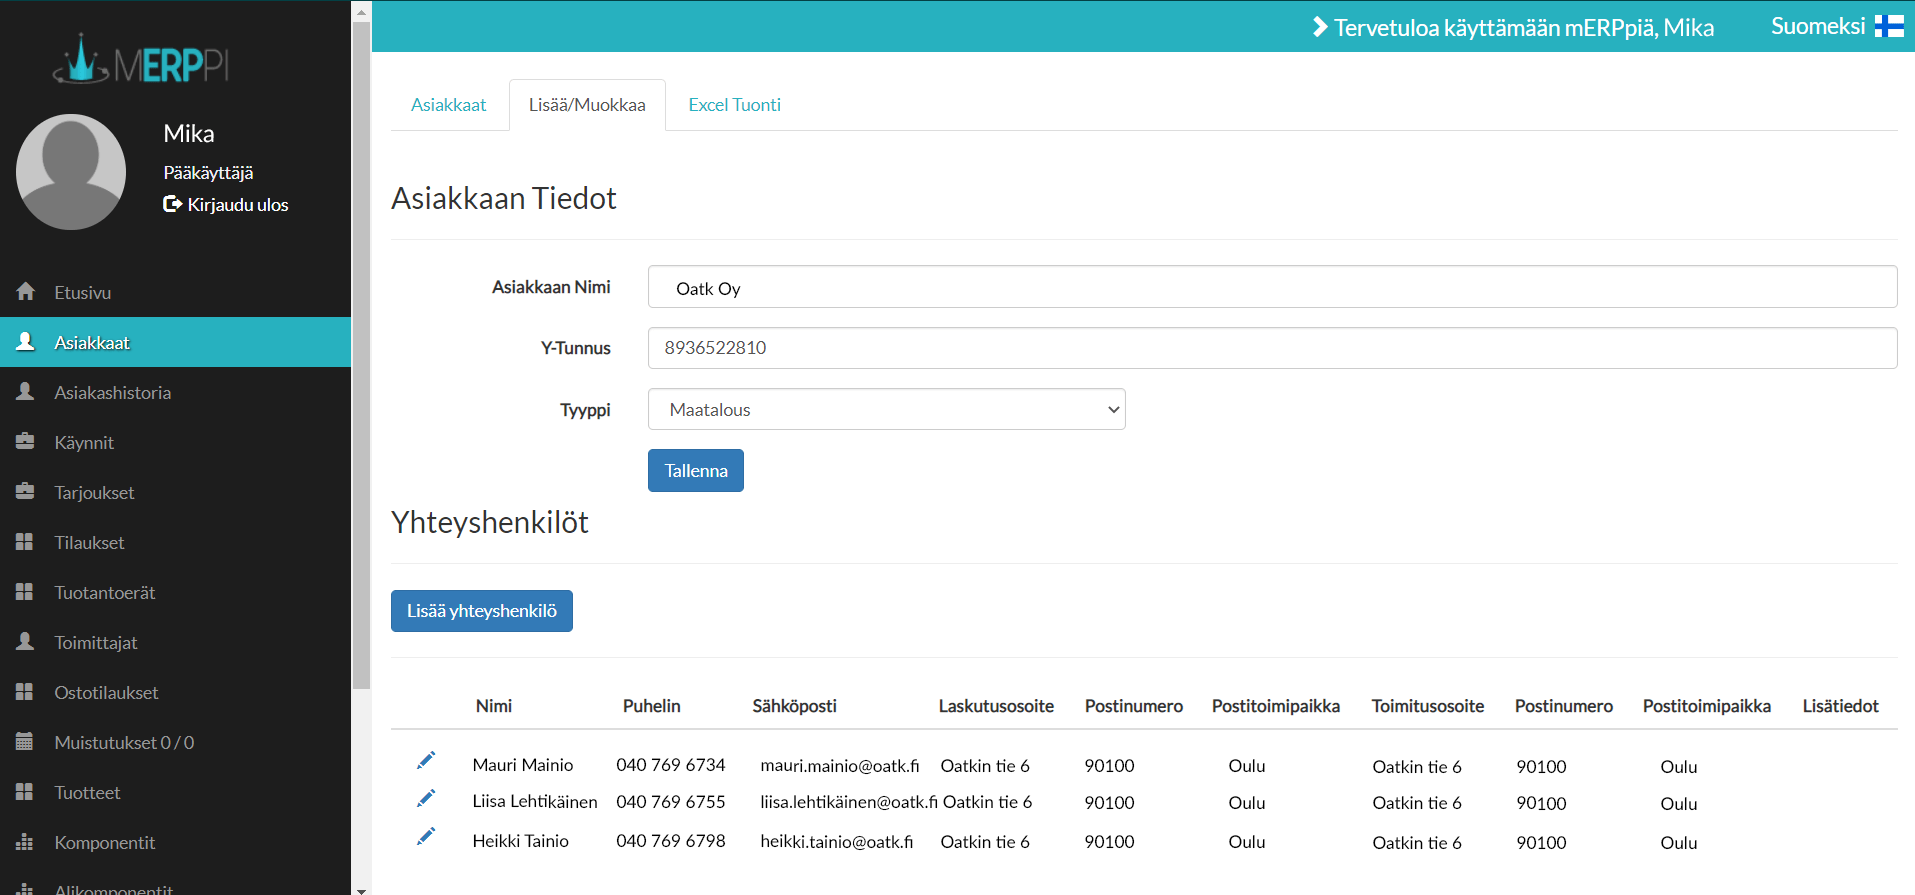Open Ostotilaukset menu item
The width and height of the screenshot is (1915, 895).
click(176, 692)
